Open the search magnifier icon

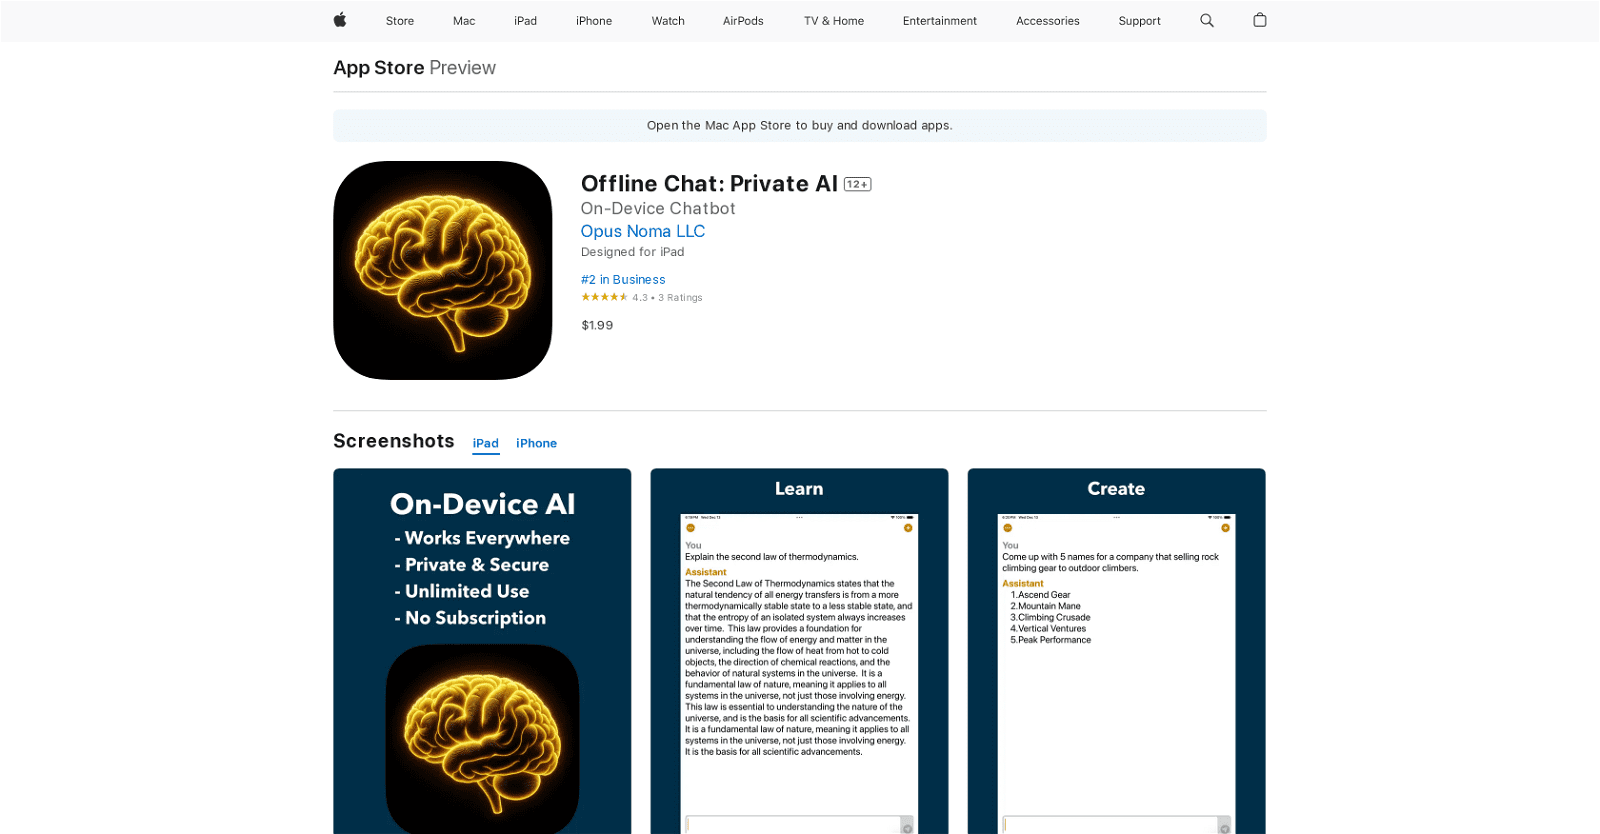tap(1206, 20)
